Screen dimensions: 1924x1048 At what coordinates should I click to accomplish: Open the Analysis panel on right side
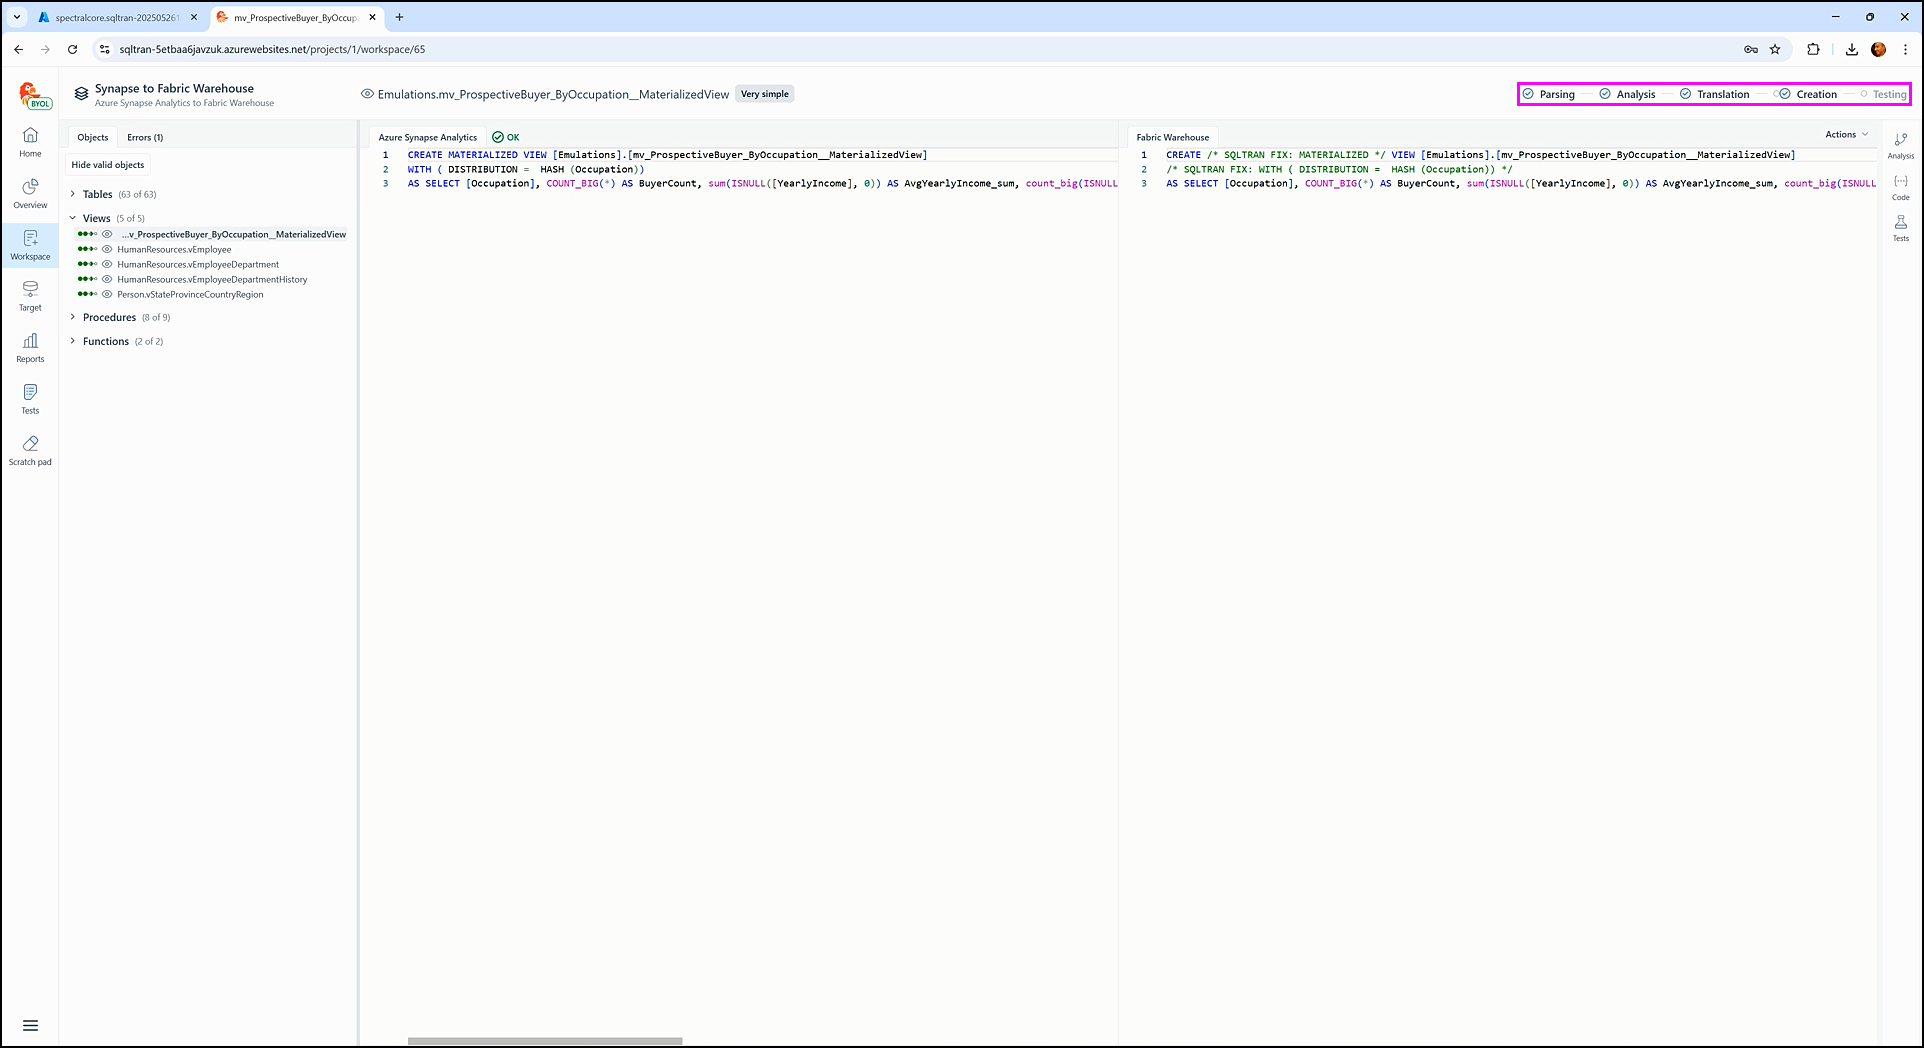(1900, 145)
